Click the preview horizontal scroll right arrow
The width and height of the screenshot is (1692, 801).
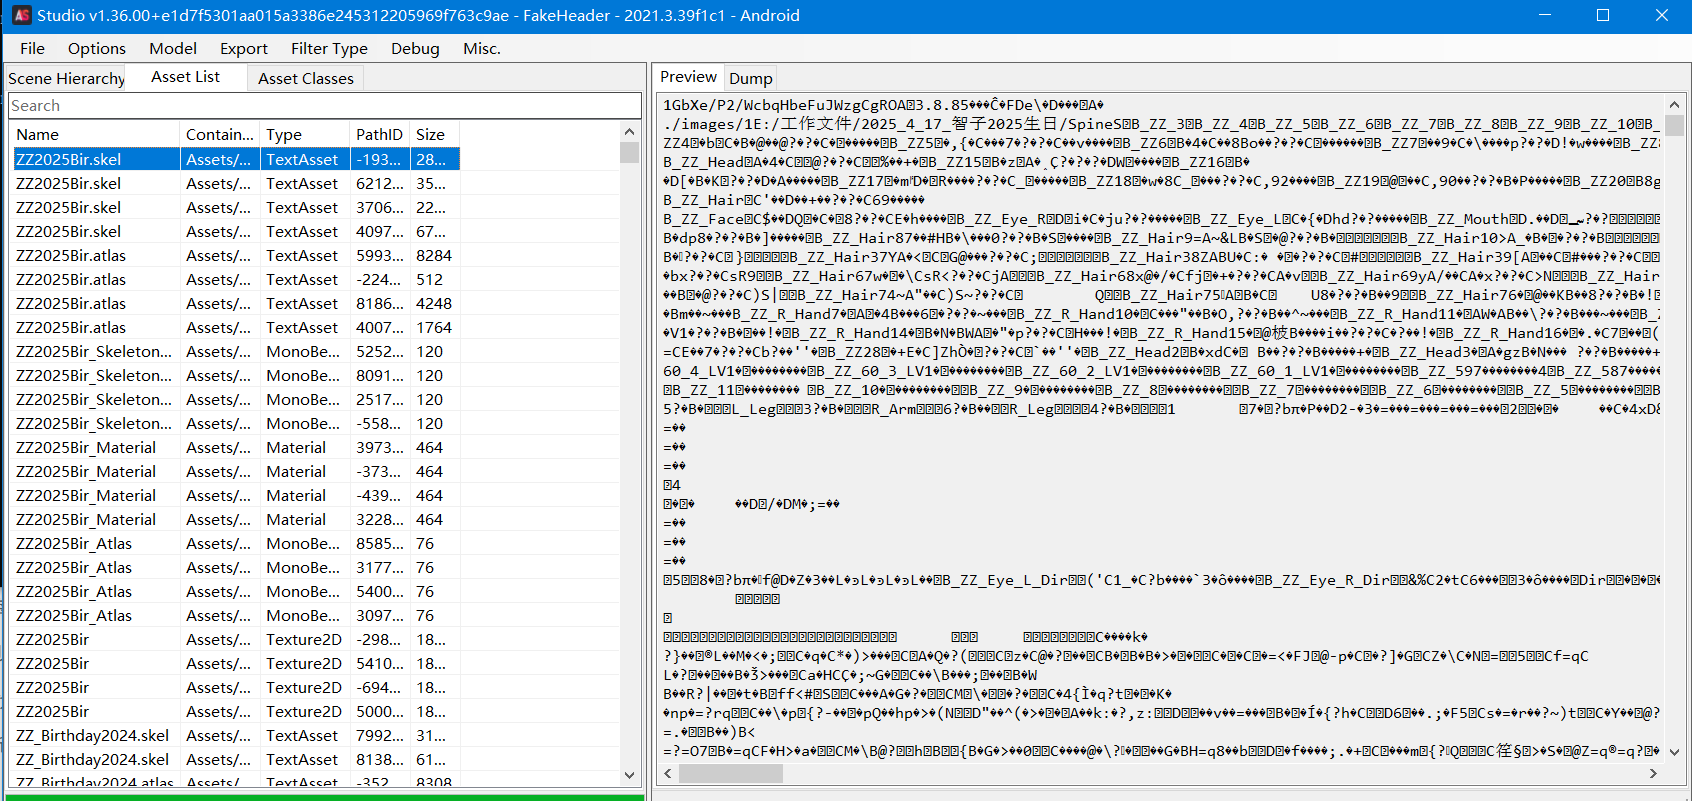click(1653, 773)
